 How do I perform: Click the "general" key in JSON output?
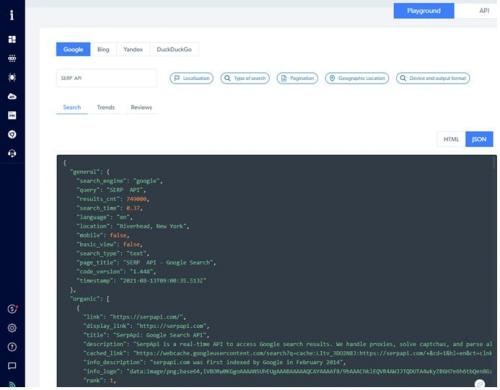point(85,172)
